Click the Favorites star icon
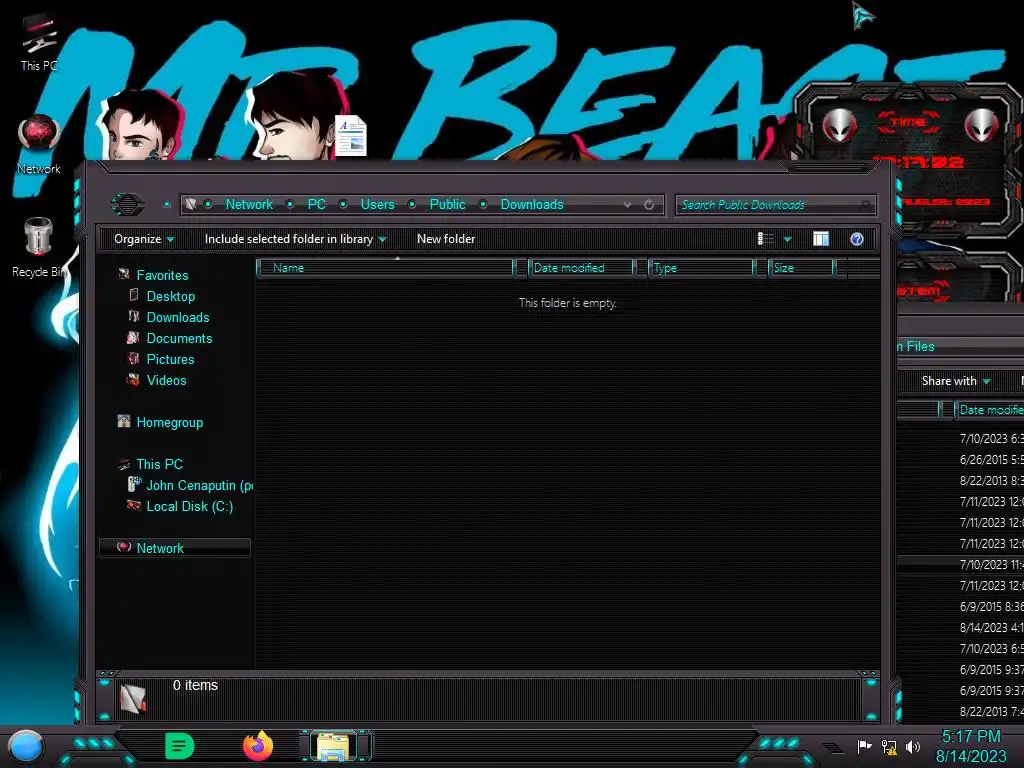The width and height of the screenshot is (1024, 768). [123, 274]
